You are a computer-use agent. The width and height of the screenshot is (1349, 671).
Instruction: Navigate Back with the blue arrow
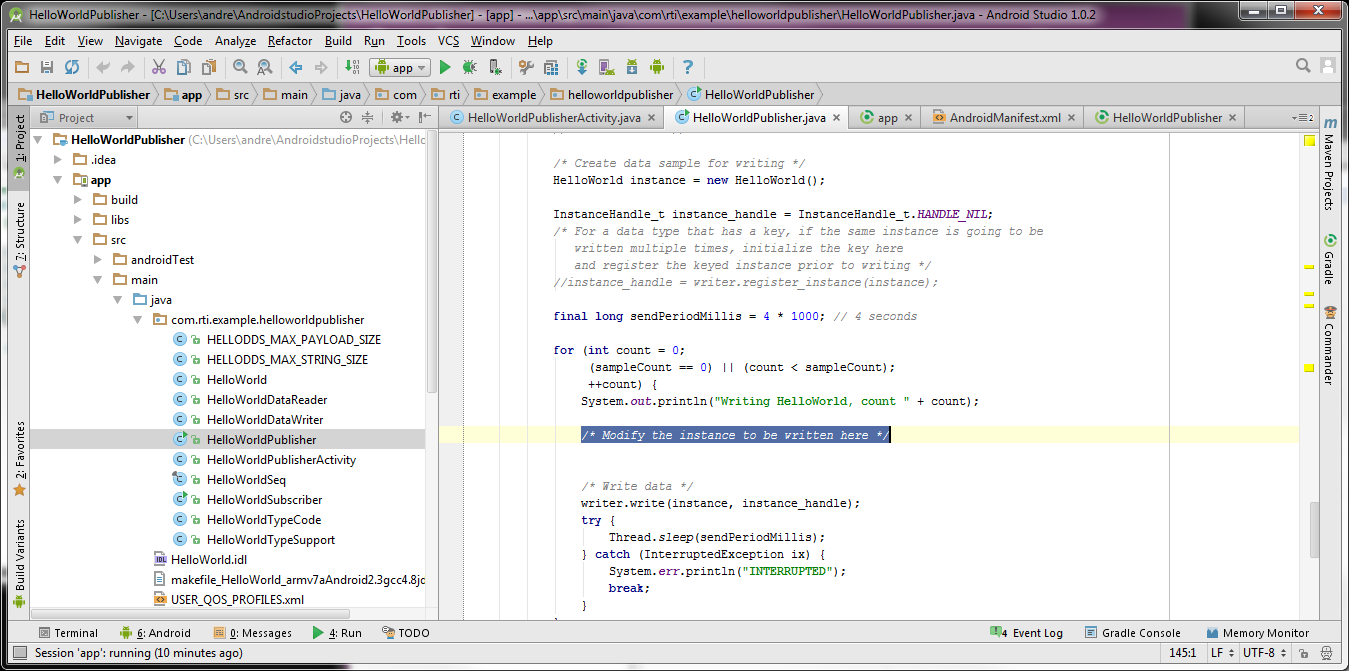296,67
